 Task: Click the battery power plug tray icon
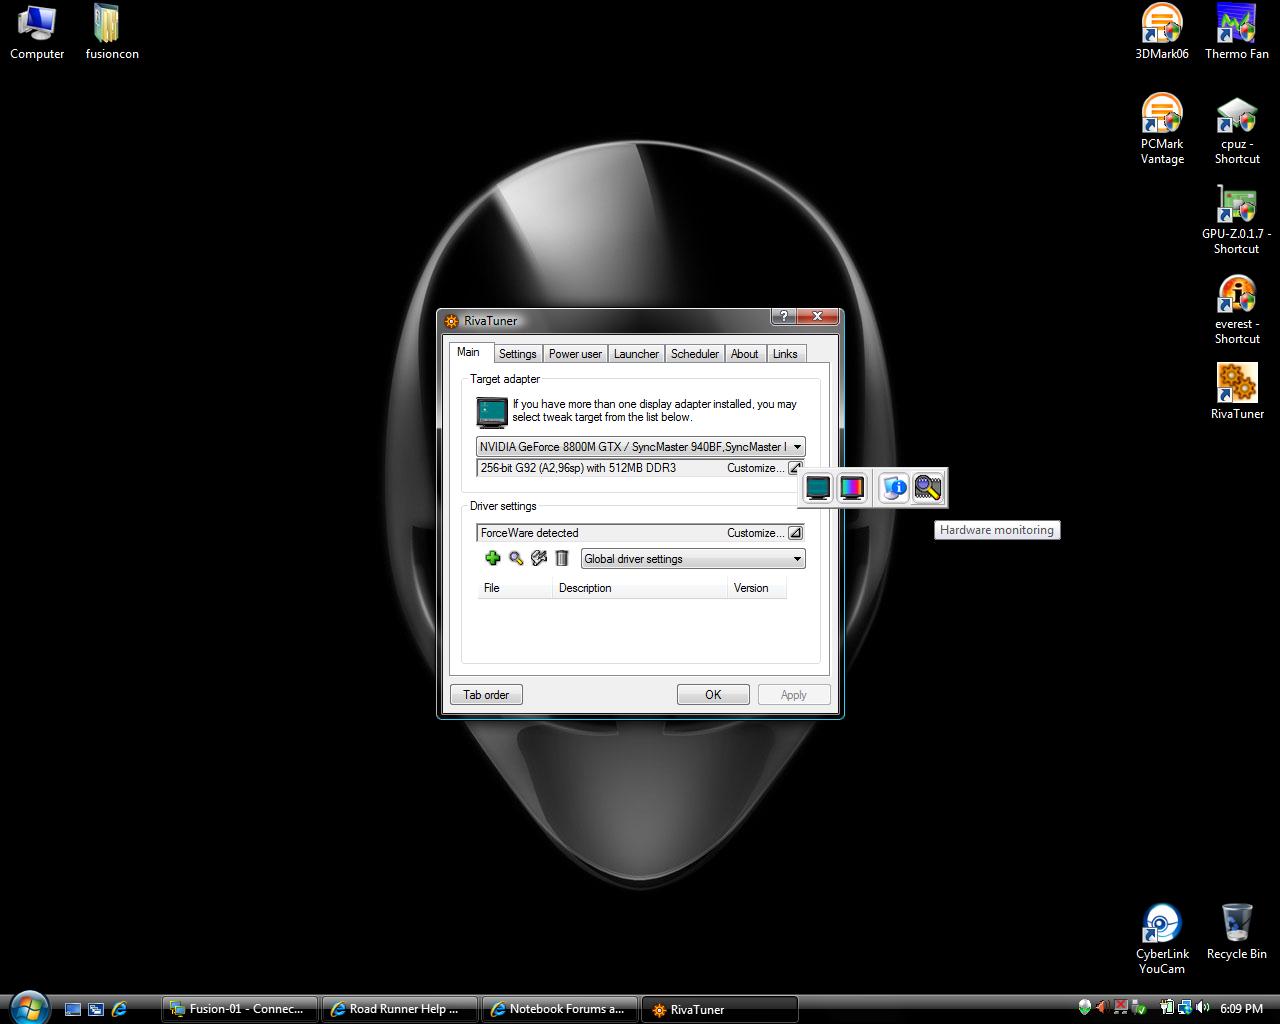[x=1167, y=1007]
